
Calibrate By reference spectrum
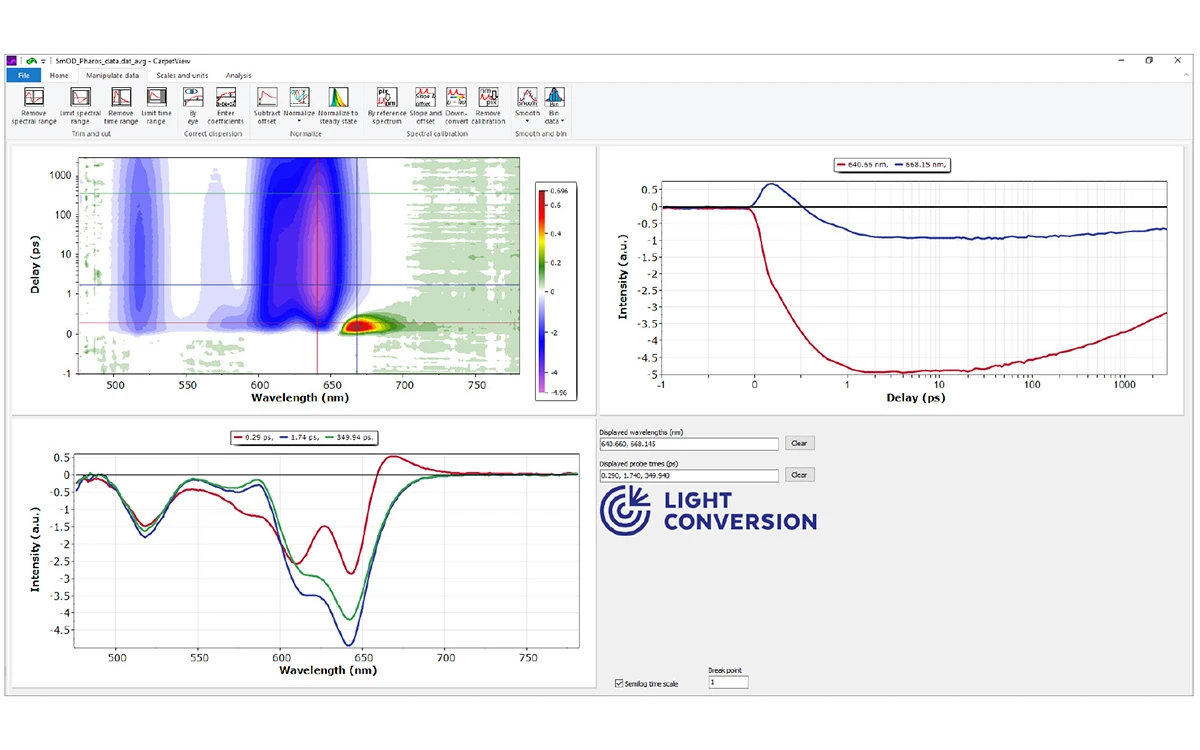(x=386, y=104)
